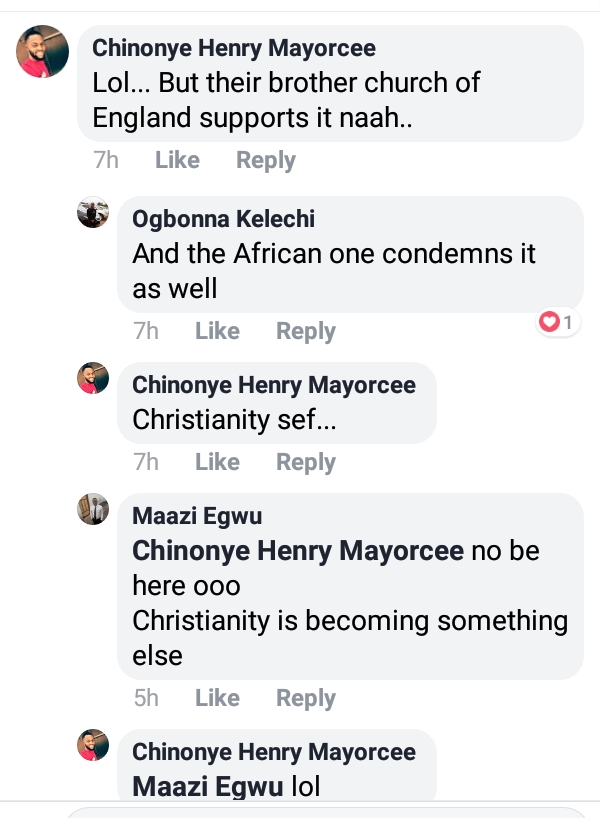Click avatar beside the 'Maazi Egwu lol' reply
Screen dimensions: 600x818
click(93, 745)
